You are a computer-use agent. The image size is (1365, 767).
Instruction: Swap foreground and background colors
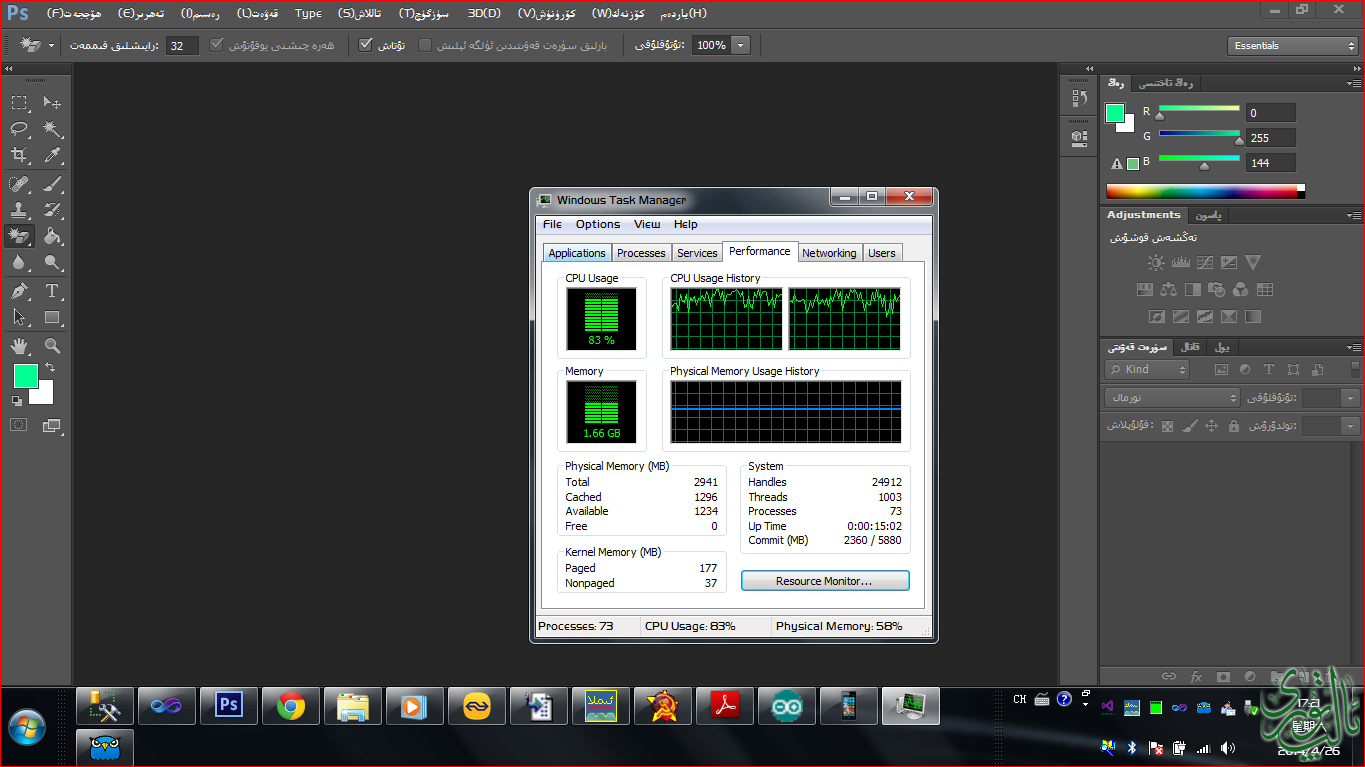pos(50,368)
